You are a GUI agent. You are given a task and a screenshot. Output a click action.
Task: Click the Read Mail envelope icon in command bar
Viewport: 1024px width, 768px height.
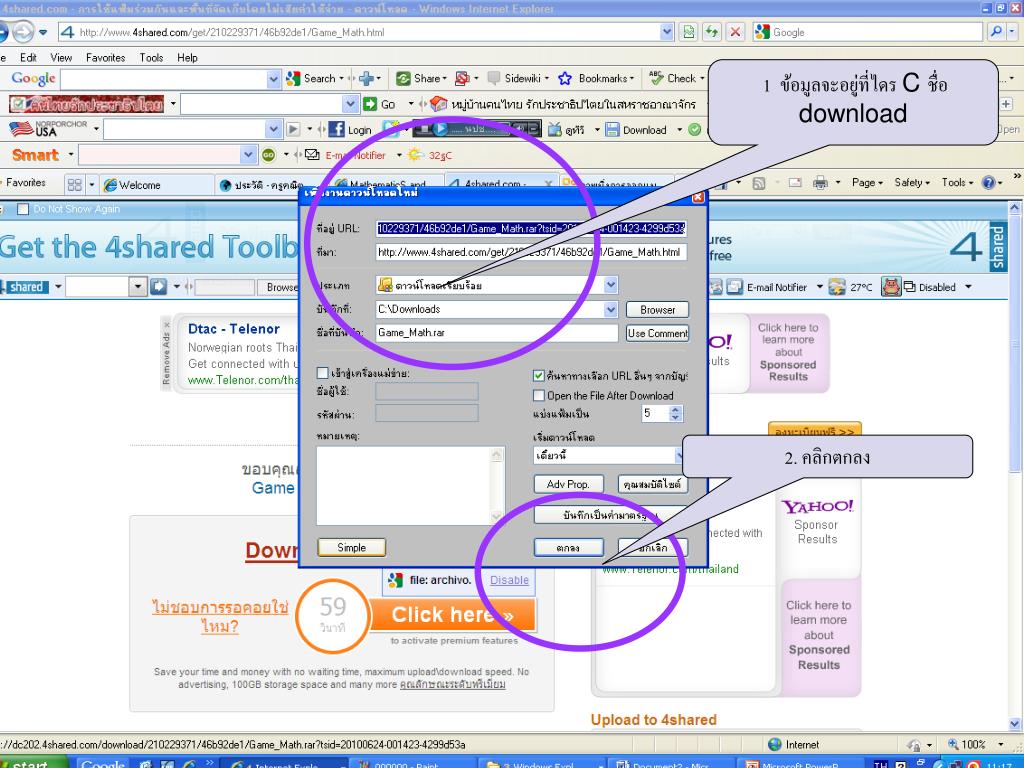tap(795, 183)
